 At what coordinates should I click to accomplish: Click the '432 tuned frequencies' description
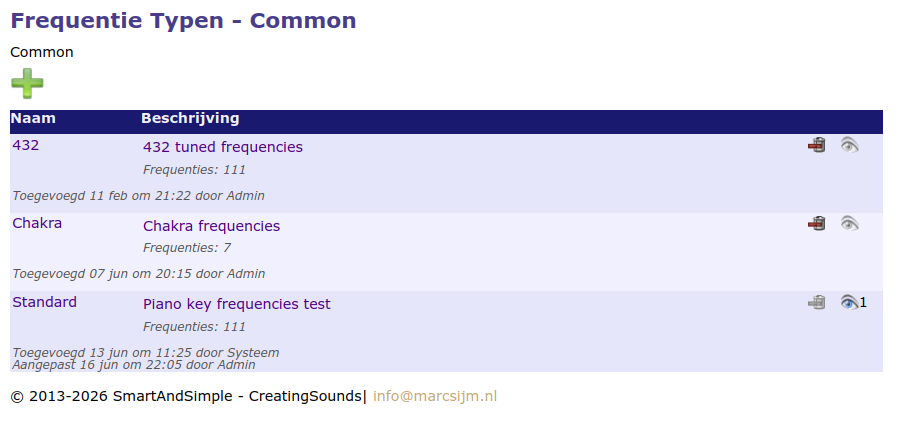click(222, 147)
